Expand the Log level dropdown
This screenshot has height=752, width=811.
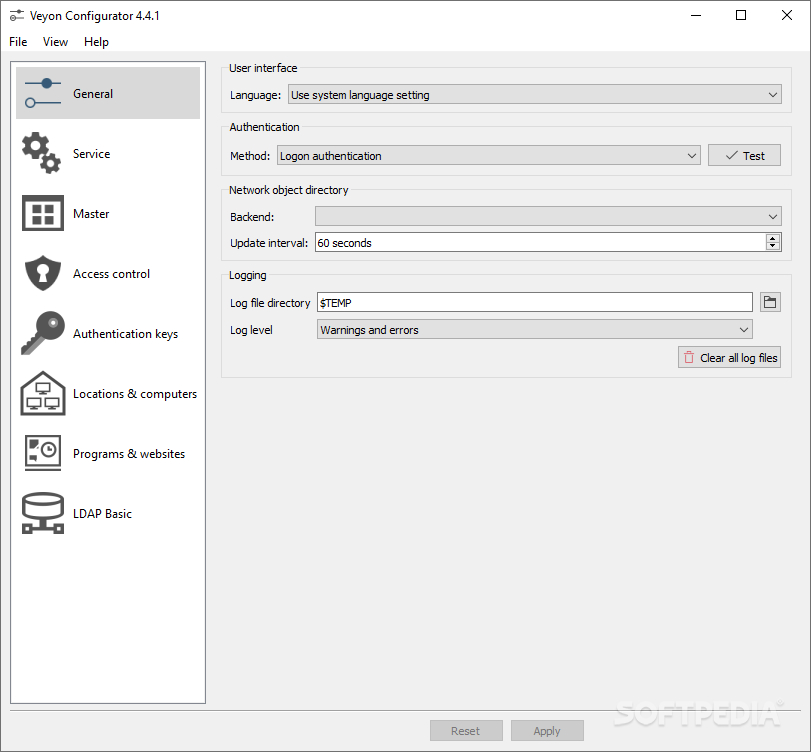tap(534, 329)
